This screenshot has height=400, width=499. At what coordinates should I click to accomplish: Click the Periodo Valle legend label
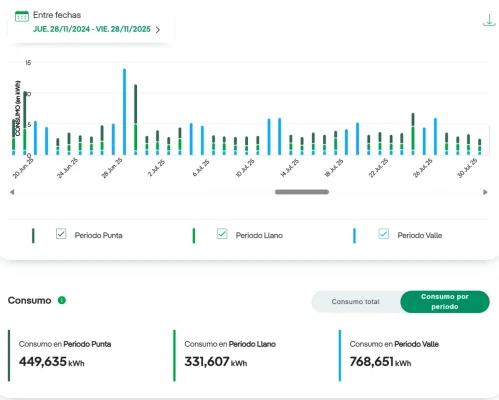point(420,235)
